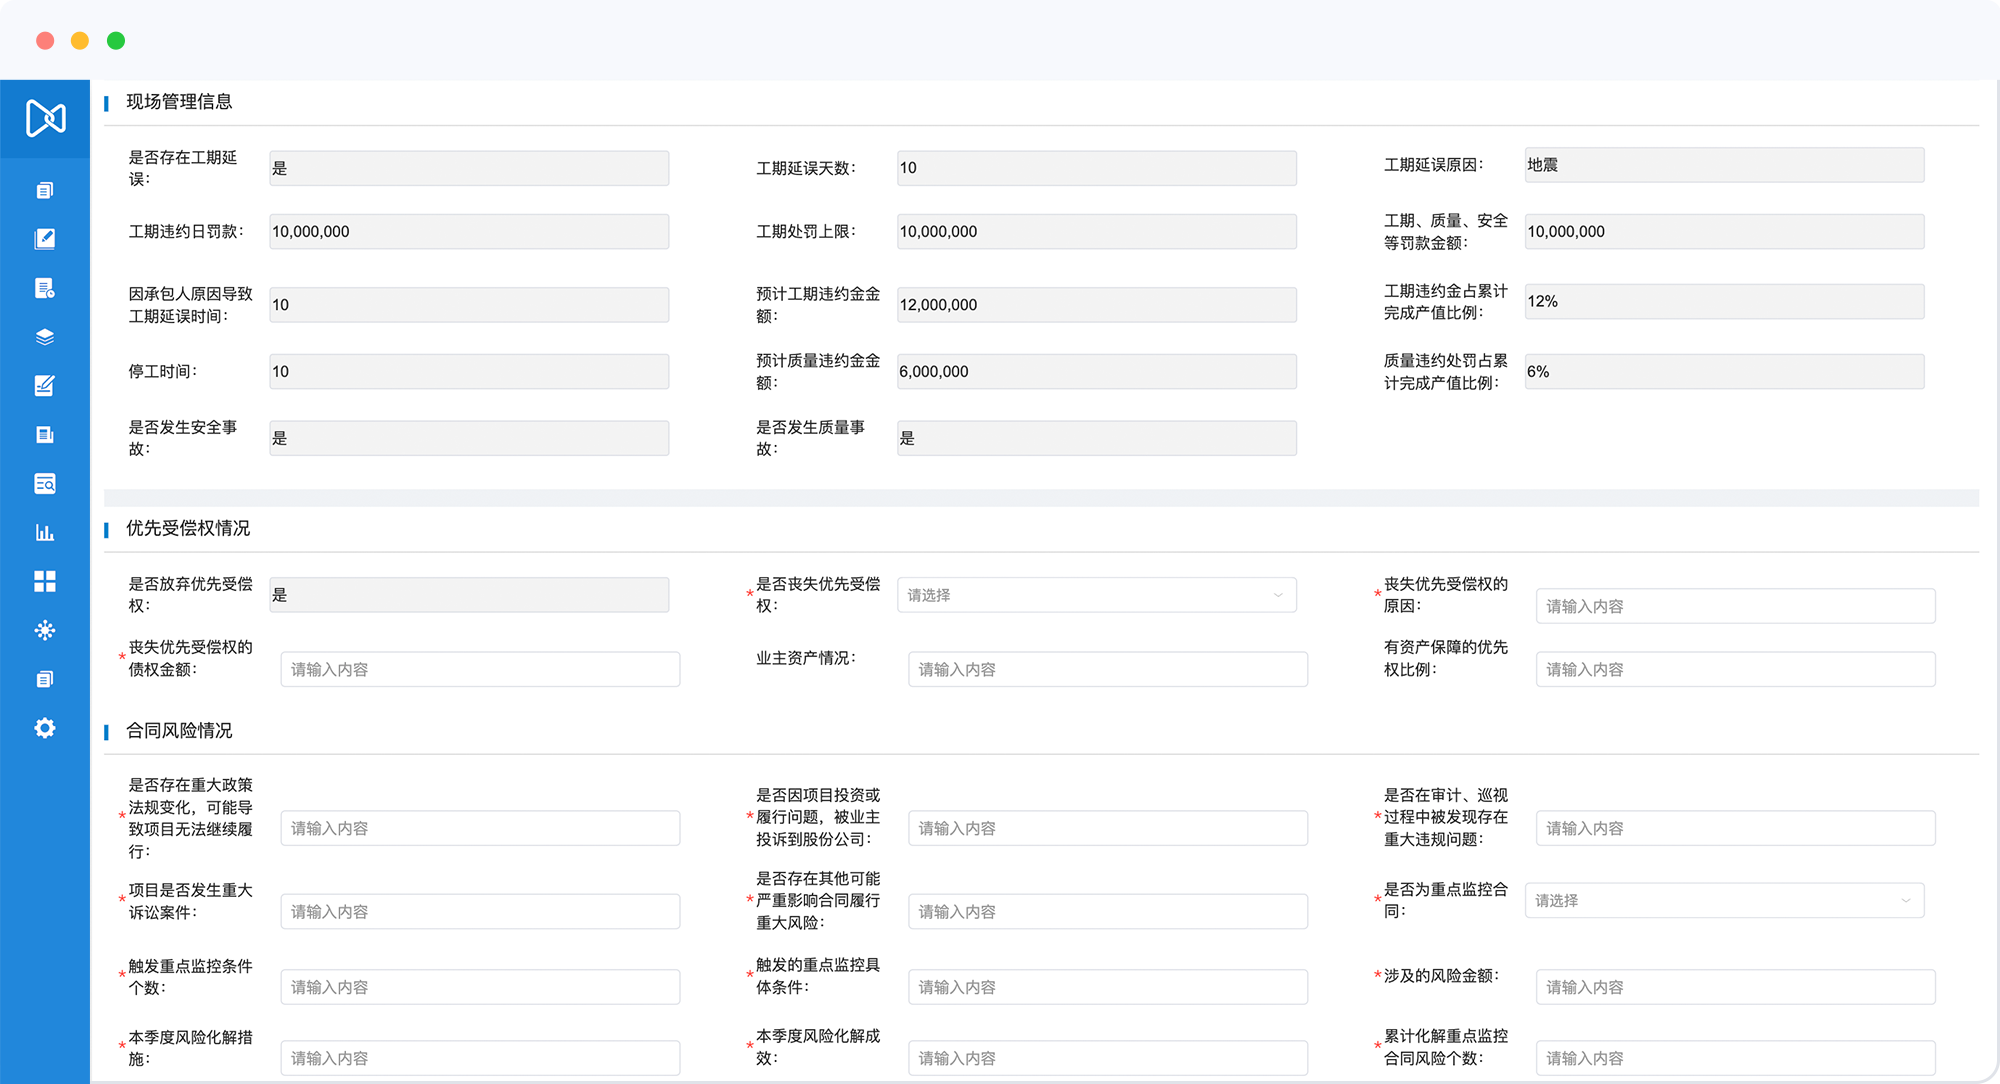Click the app logo in sidebar
This screenshot has height=1084, width=2000.
click(45, 118)
